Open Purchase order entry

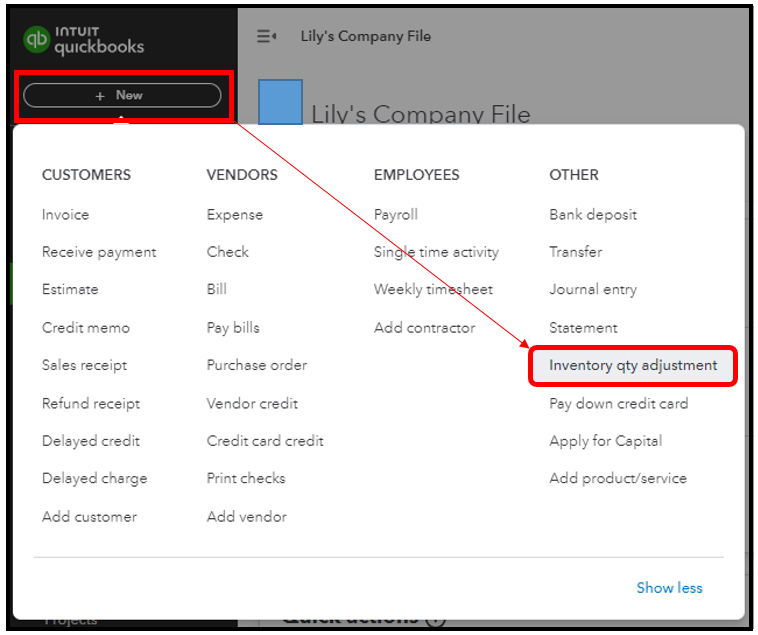pos(257,365)
